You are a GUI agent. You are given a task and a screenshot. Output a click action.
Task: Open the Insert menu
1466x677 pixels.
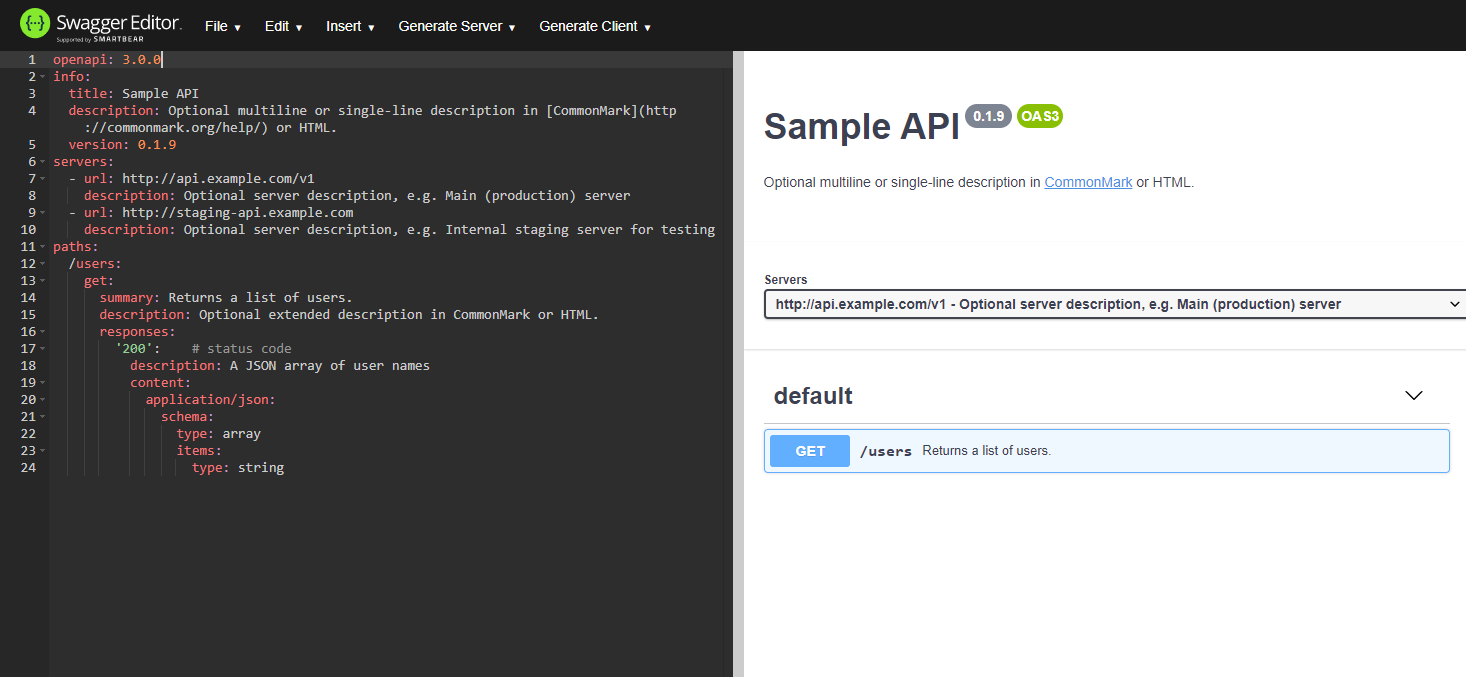point(350,27)
